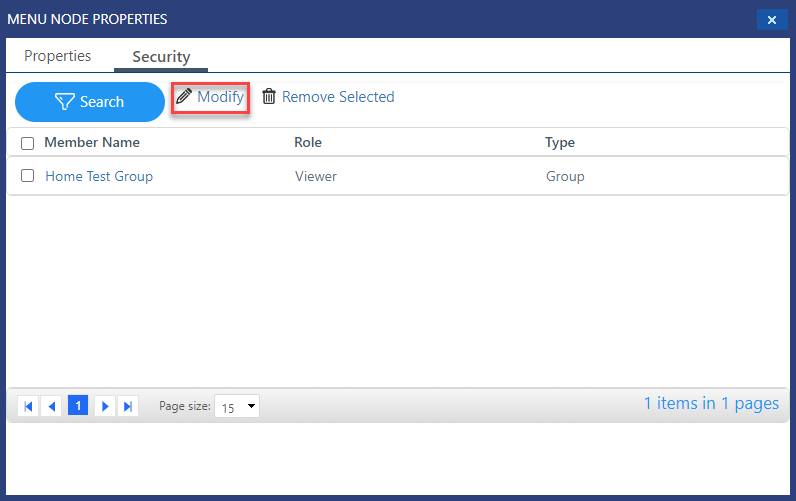Go to the previous page arrow

[x=51, y=406]
